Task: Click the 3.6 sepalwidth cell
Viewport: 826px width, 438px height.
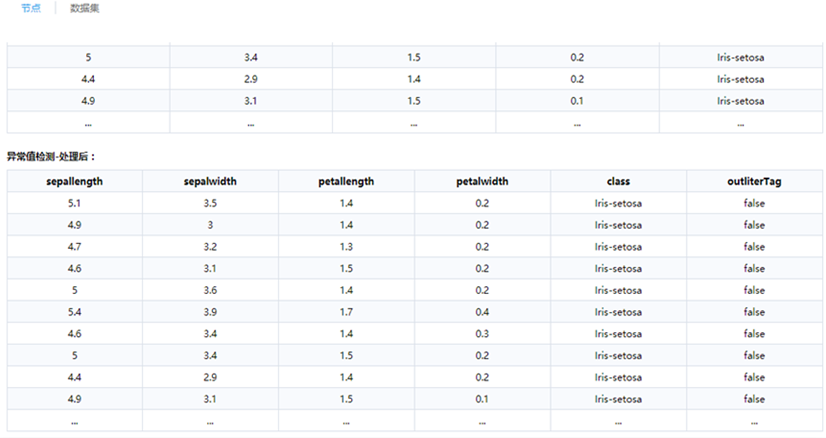Action: (x=210, y=290)
